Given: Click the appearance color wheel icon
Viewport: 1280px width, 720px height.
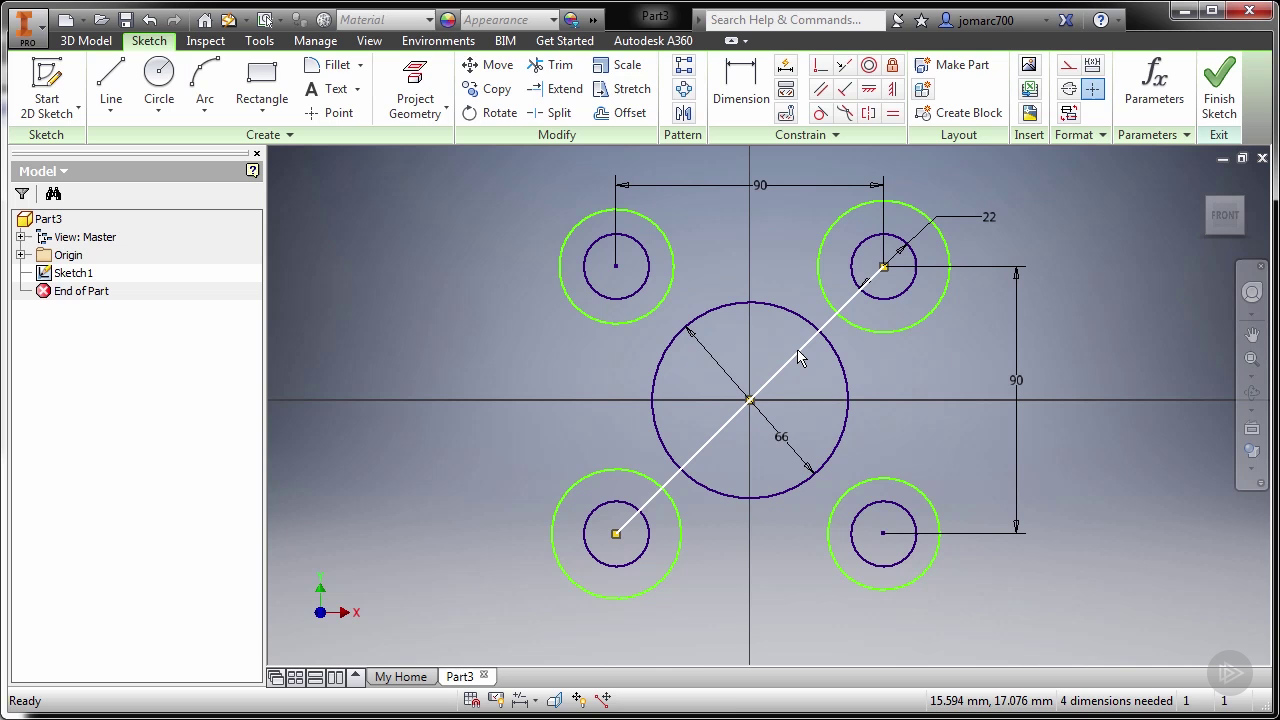Looking at the screenshot, I should pyautogui.click(x=447, y=19).
